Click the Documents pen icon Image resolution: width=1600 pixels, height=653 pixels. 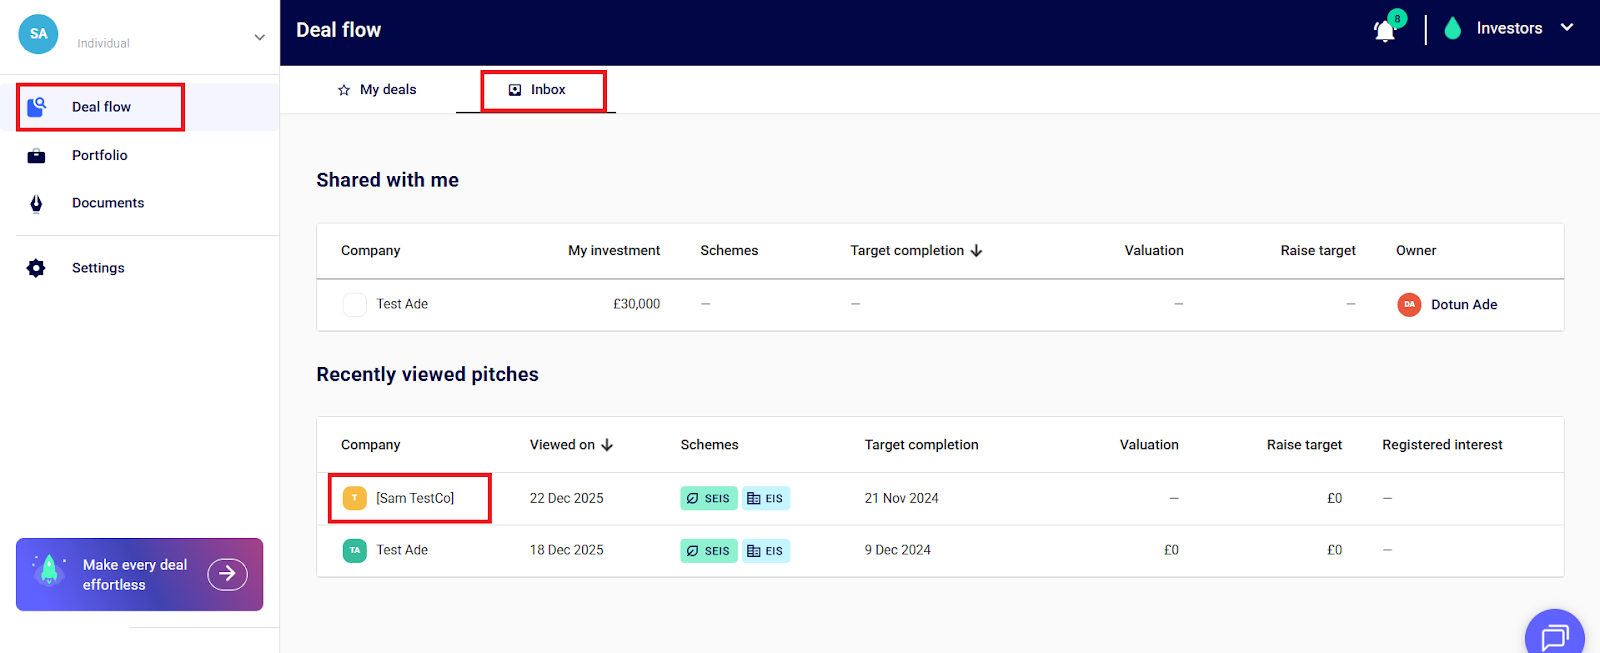pyautogui.click(x=37, y=204)
